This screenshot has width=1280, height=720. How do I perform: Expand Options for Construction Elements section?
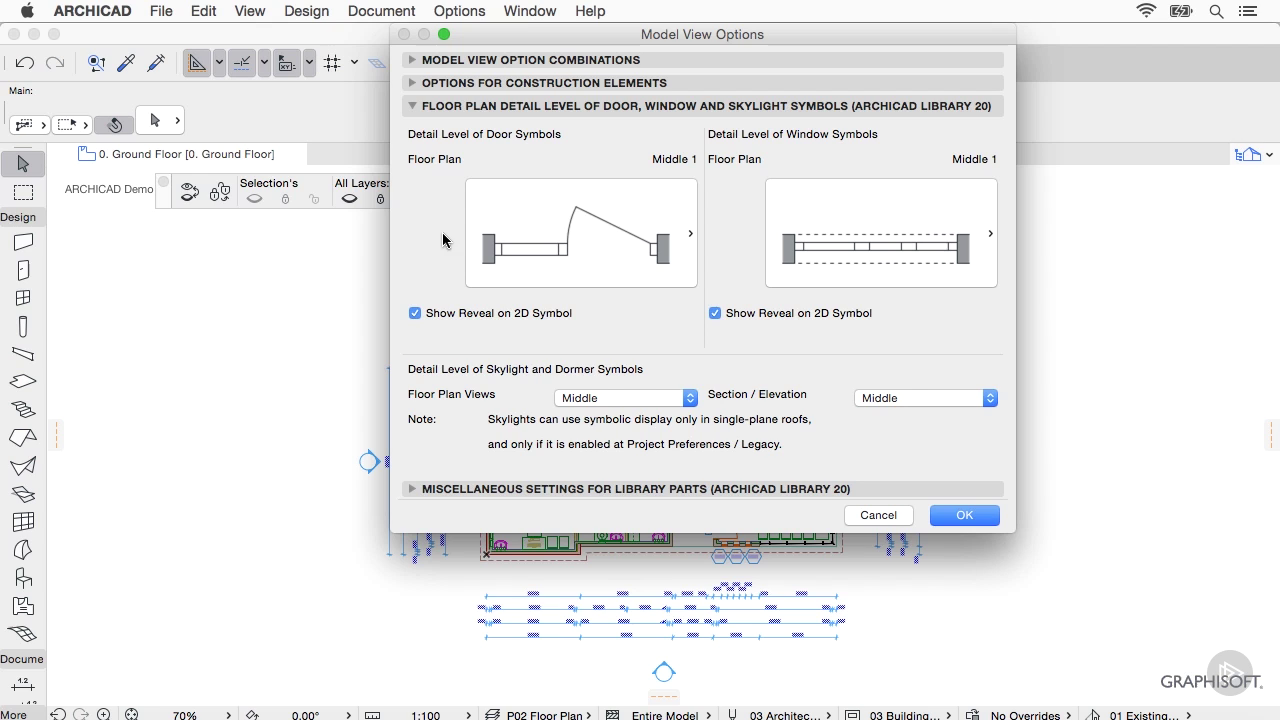pyautogui.click(x=412, y=83)
